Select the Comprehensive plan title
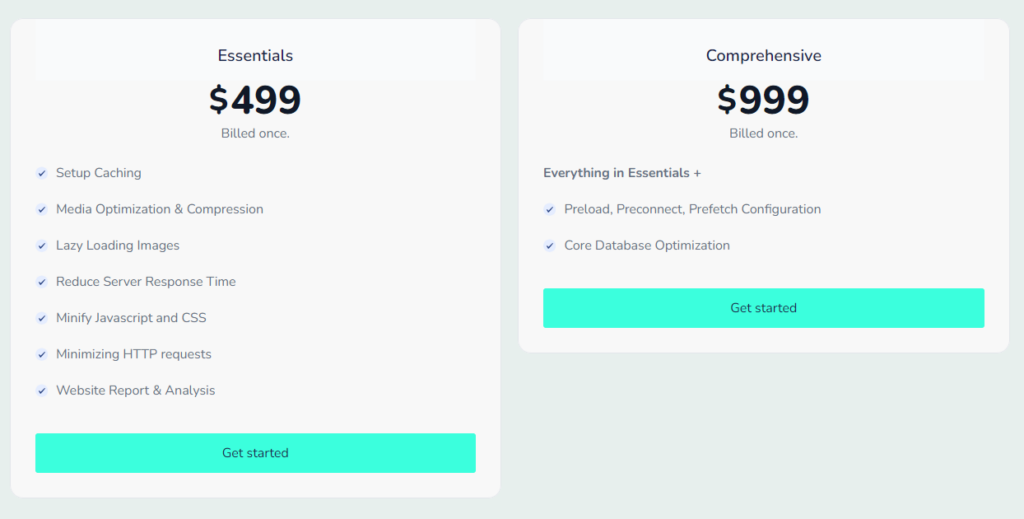The width and height of the screenshot is (1024, 519). 763,56
